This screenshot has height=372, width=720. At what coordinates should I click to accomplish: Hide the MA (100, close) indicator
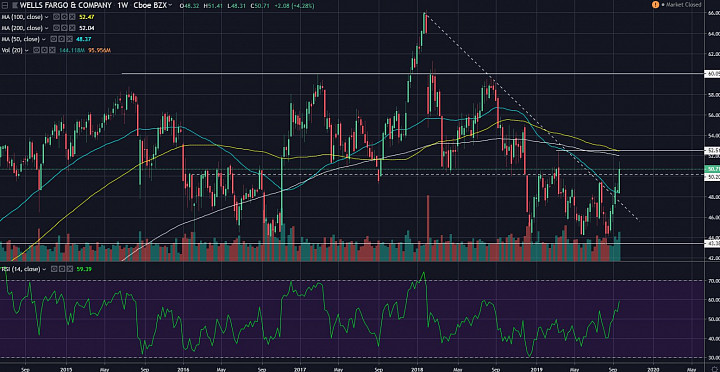56,17
